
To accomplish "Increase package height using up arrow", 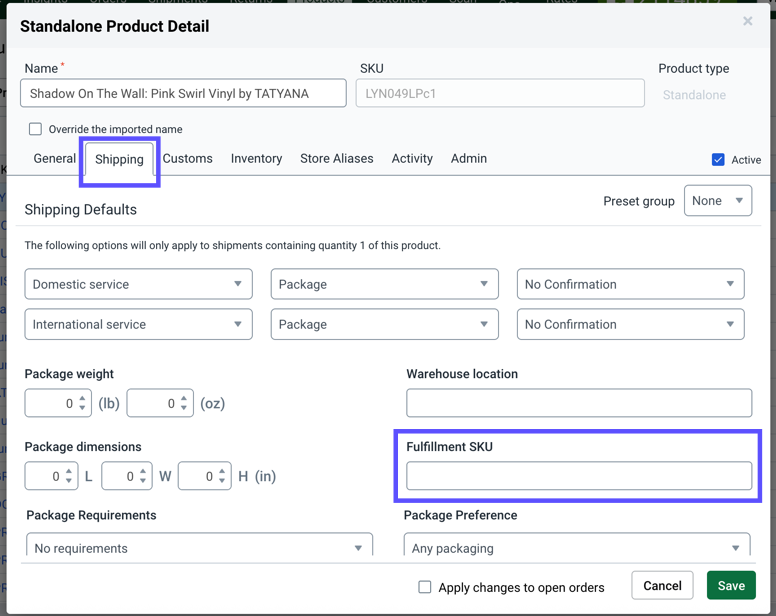I will coord(222,471).
